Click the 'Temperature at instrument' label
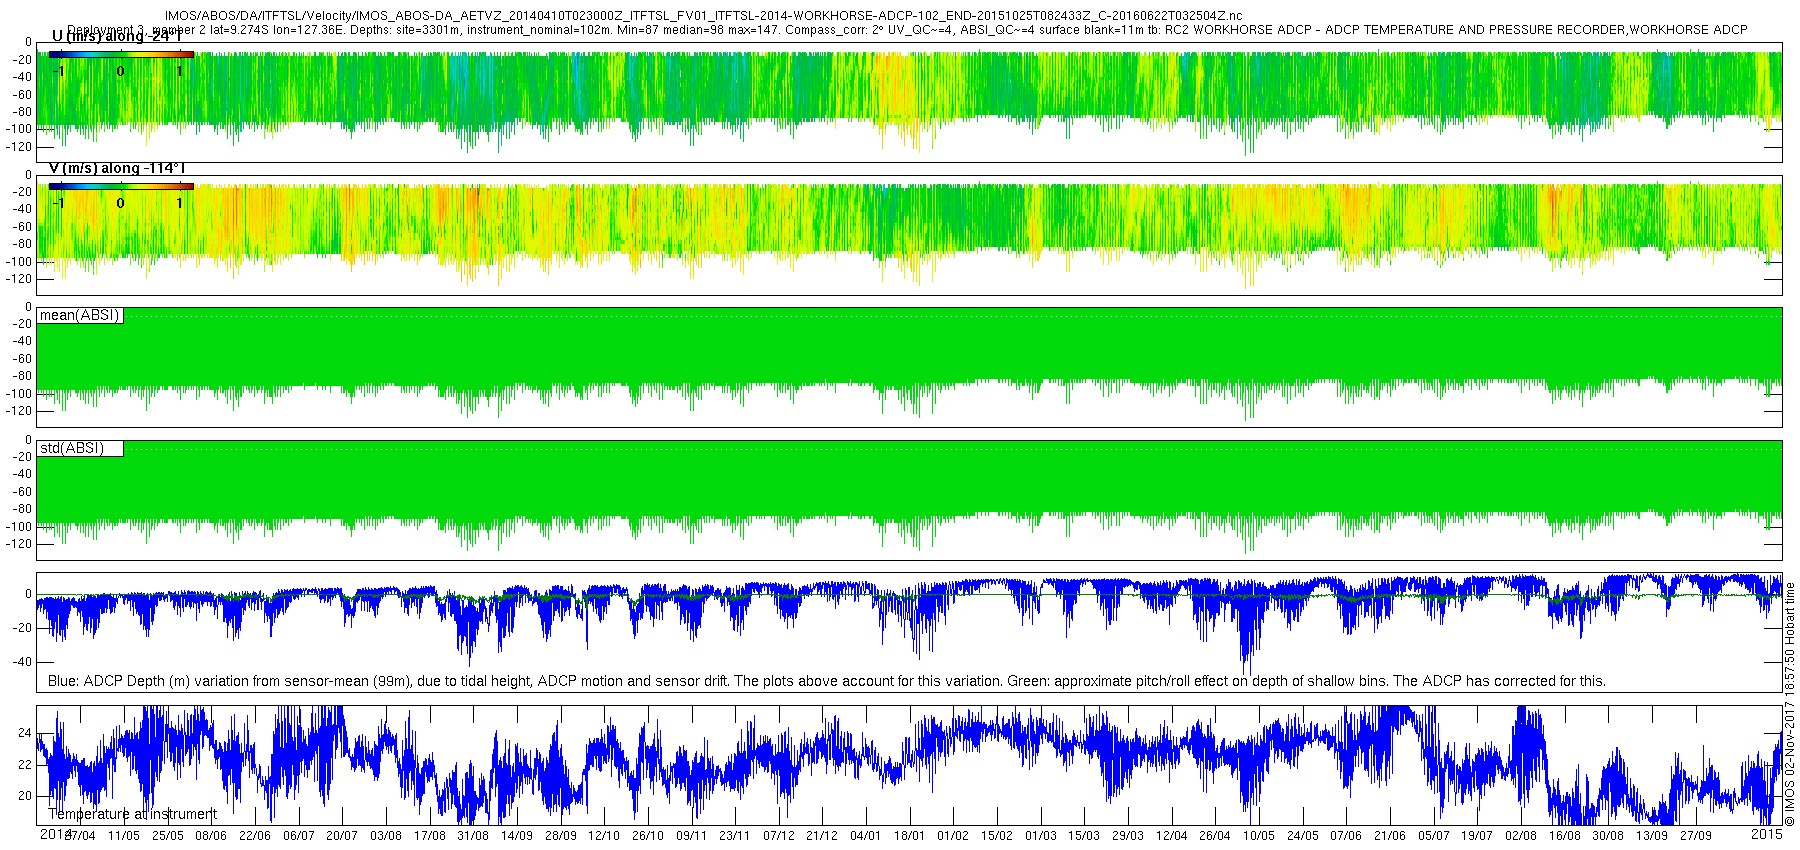This screenshot has height=850, width=1800. point(132,814)
